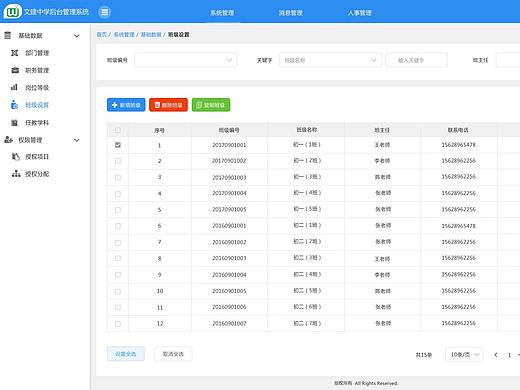This screenshot has width=520, height=390.
Task: Click 基础数据 breadcrumb link
Action: tap(151, 34)
